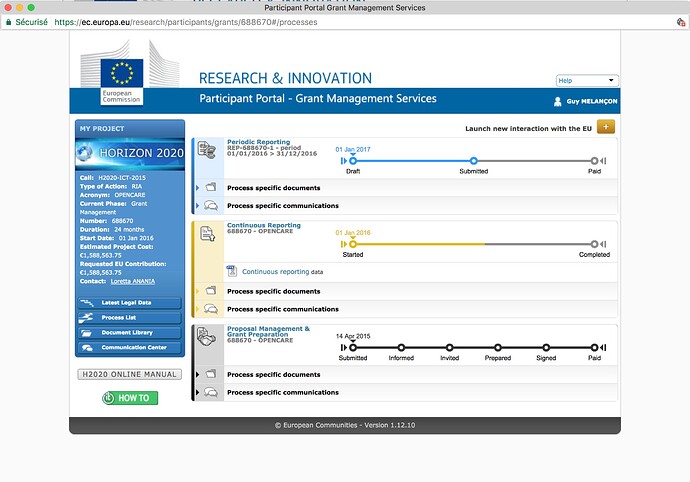Click Paid marker on Periodic Reporting timeline
690x482 pixels.
594,161
